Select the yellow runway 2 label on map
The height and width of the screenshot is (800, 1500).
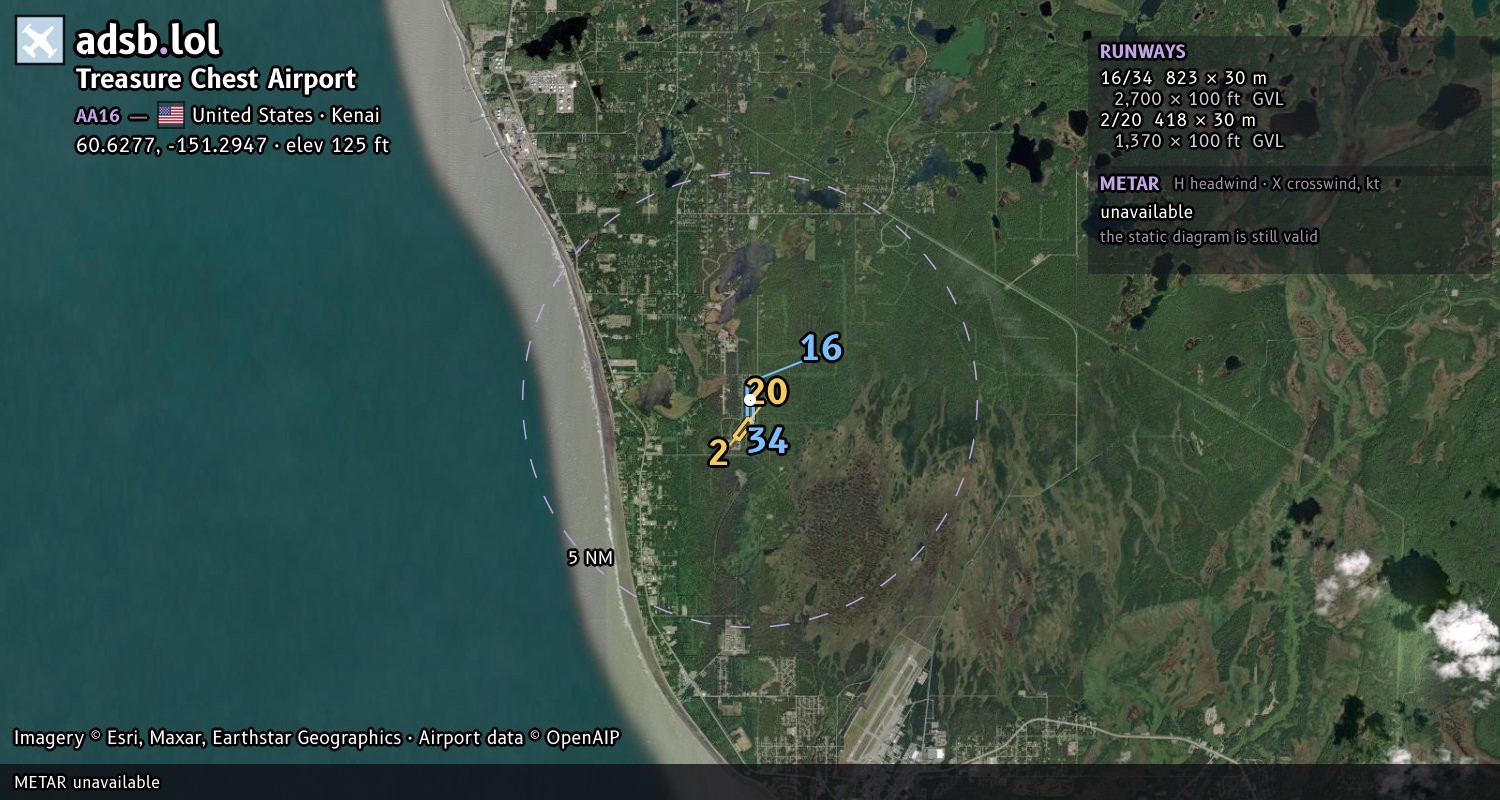[718, 453]
